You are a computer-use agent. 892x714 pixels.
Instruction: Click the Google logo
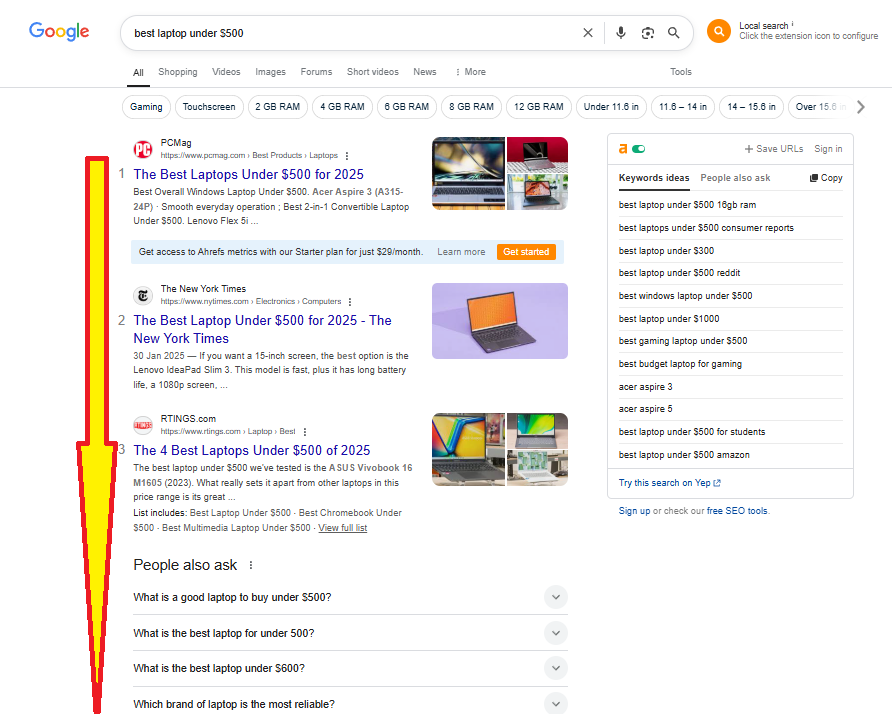point(59,31)
